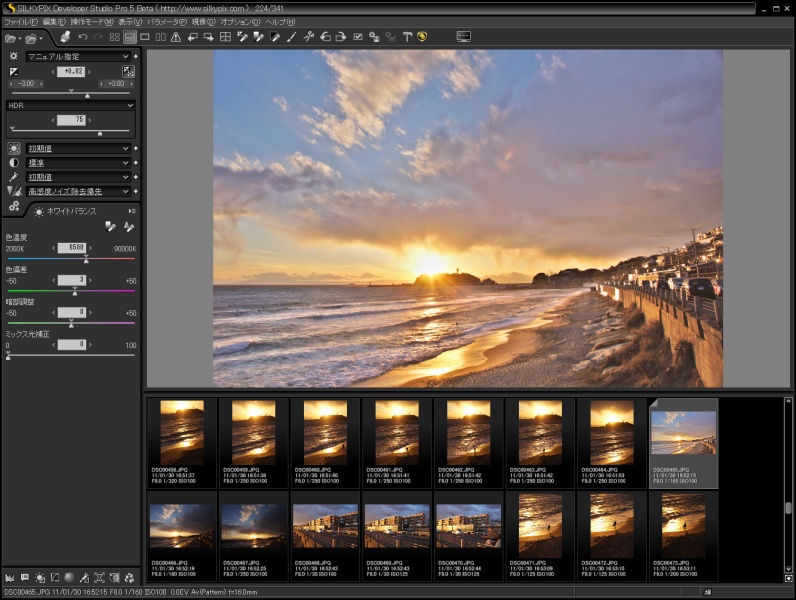Click the exposure bias +/- icon

pos(14,72)
